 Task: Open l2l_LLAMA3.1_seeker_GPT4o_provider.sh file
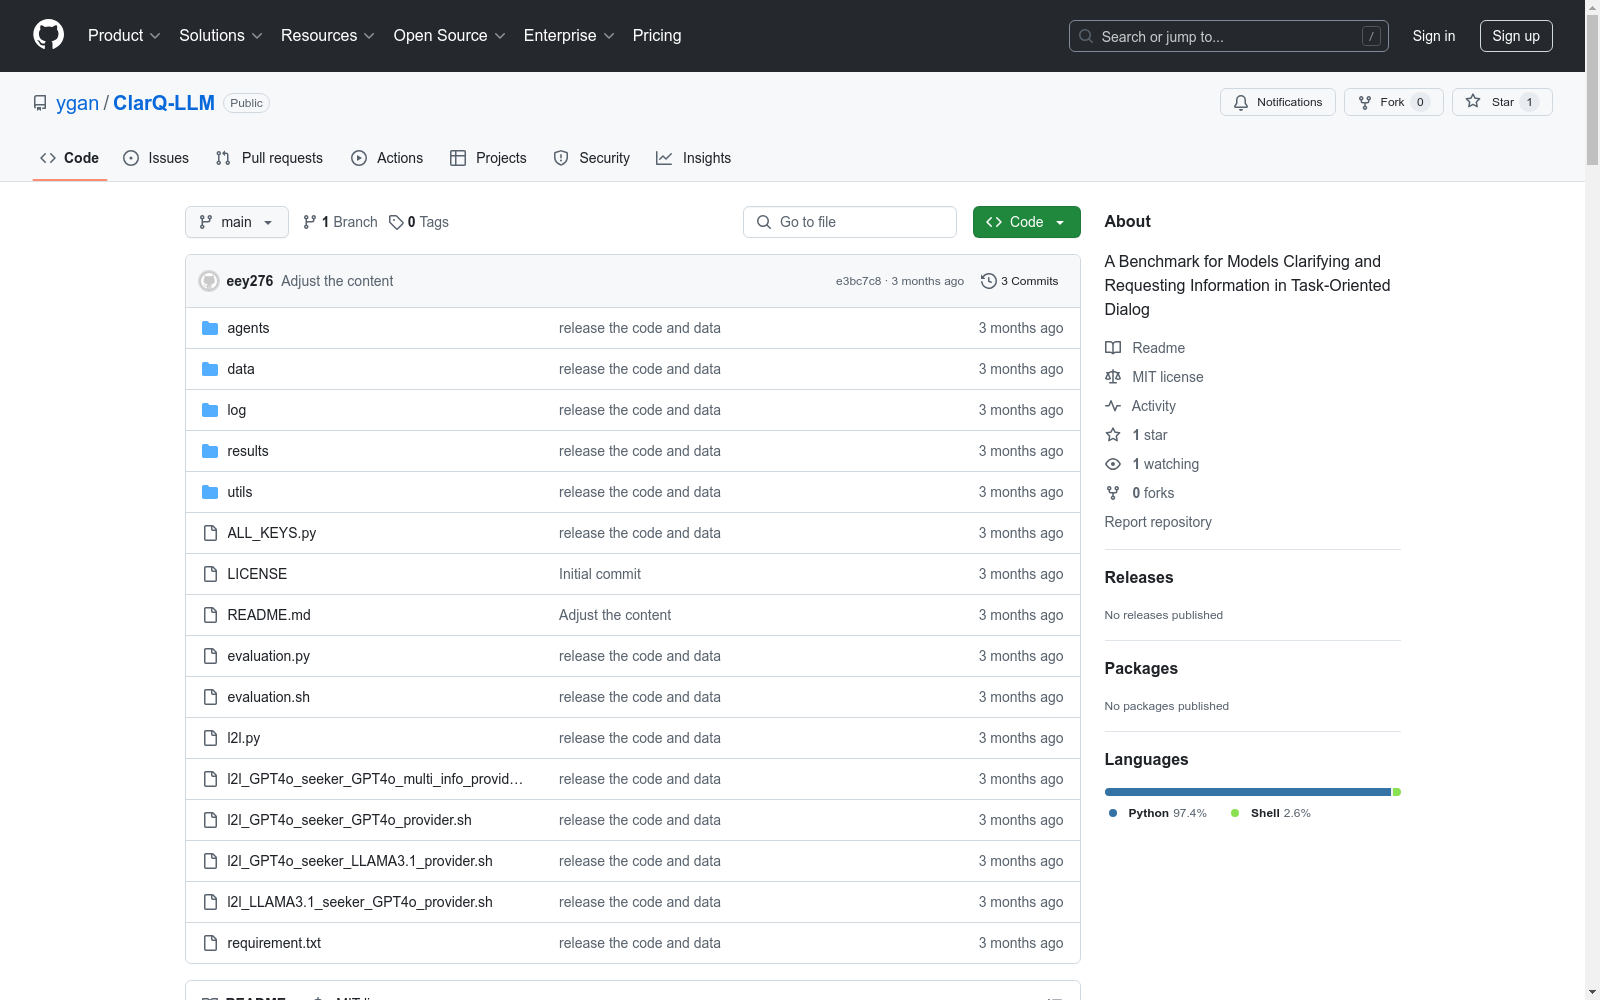pyautogui.click(x=360, y=902)
